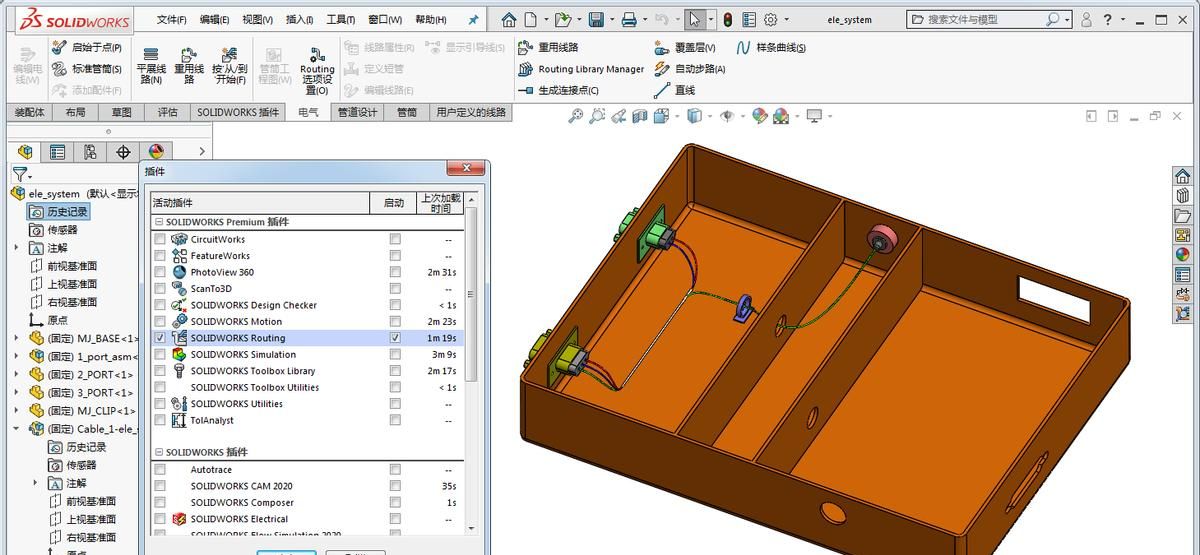The height and width of the screenshot is (555, 1200).
Task: Switch to the SOLIDWORKS 插件 tab
Action: pyautogui.click(x=238, y=113)
